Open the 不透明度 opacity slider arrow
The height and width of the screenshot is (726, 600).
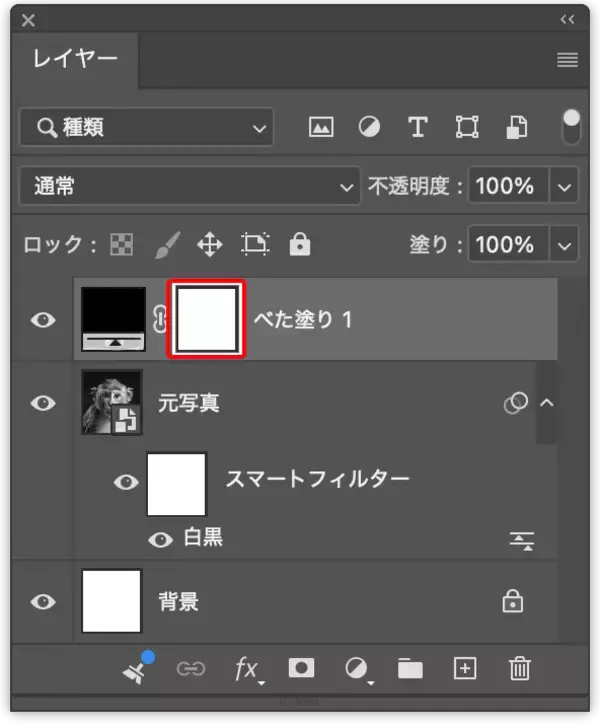(x=564, y=187)
